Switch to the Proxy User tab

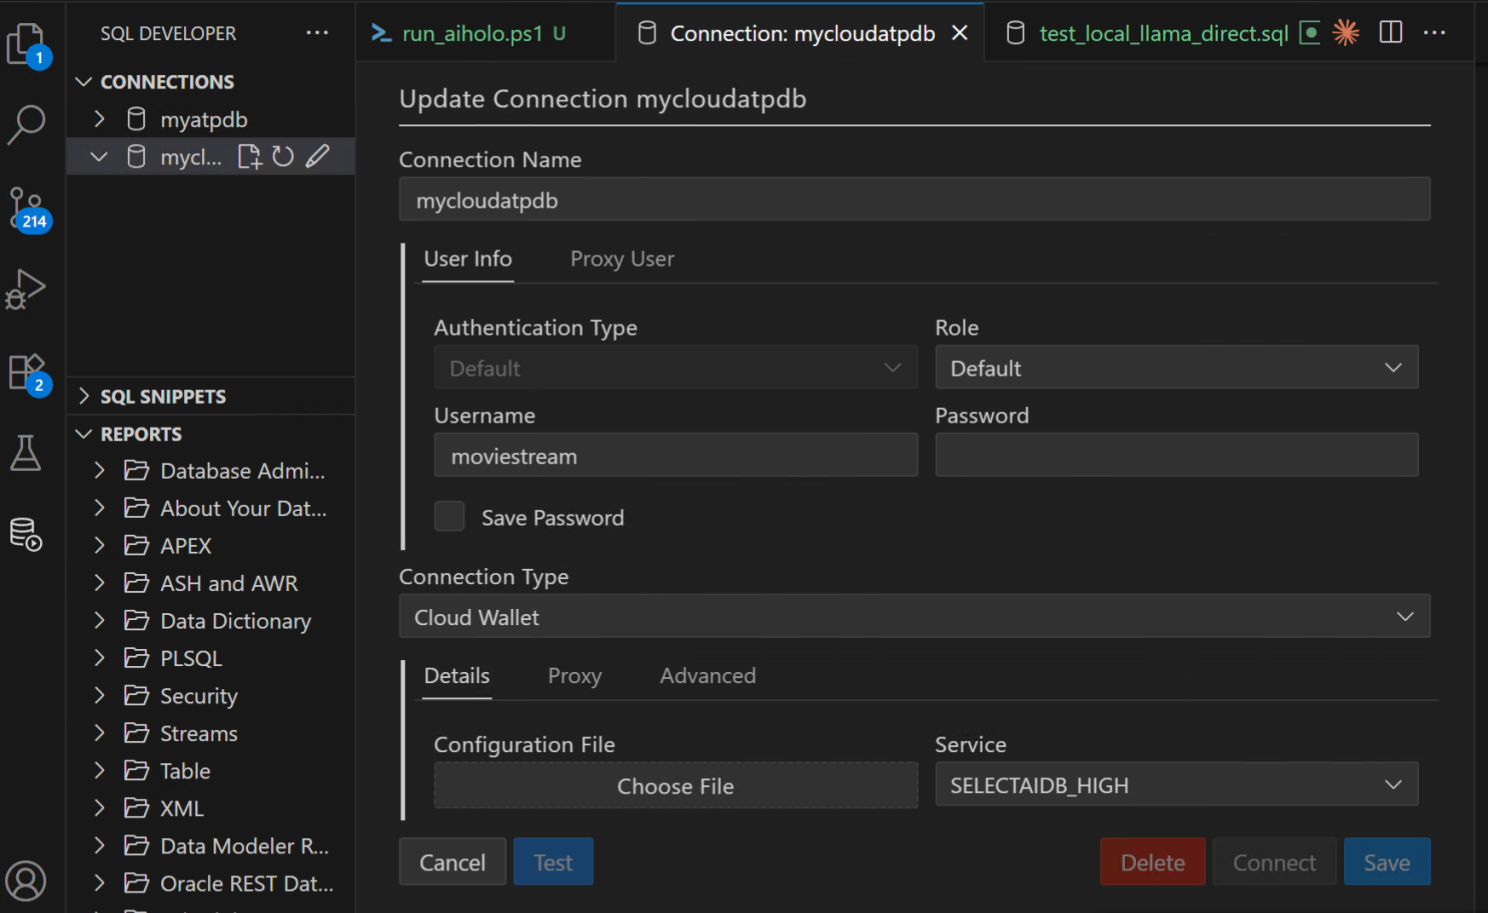coord(621,258)
